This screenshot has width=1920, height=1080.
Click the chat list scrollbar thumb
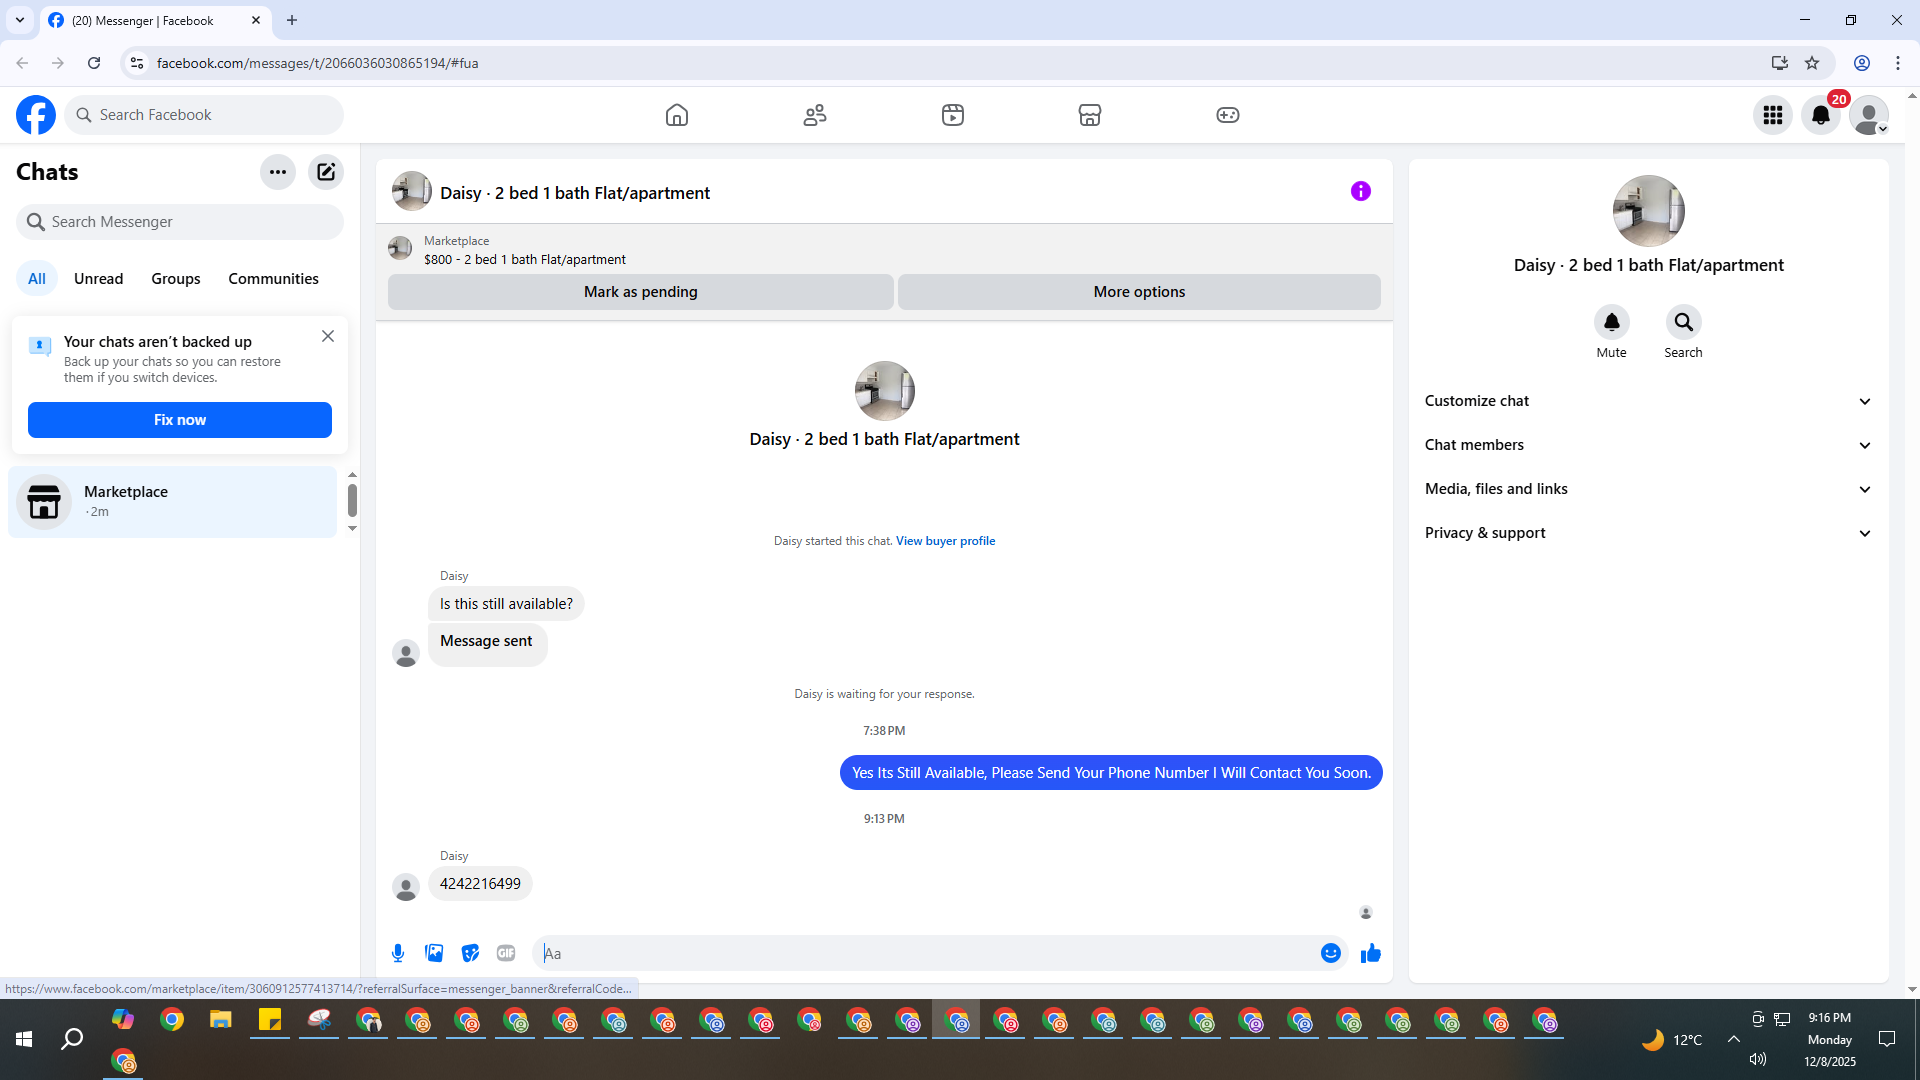click(x=352, y=500)
